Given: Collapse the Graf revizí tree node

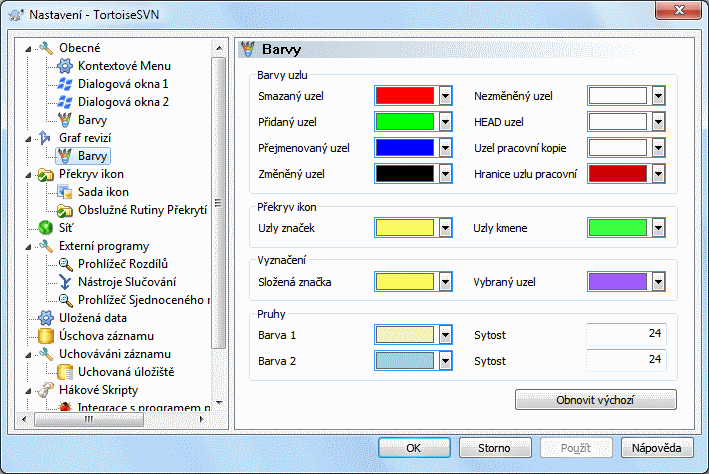Looking at the screenshot, I should pyautogui.click(x=28, y=139).
